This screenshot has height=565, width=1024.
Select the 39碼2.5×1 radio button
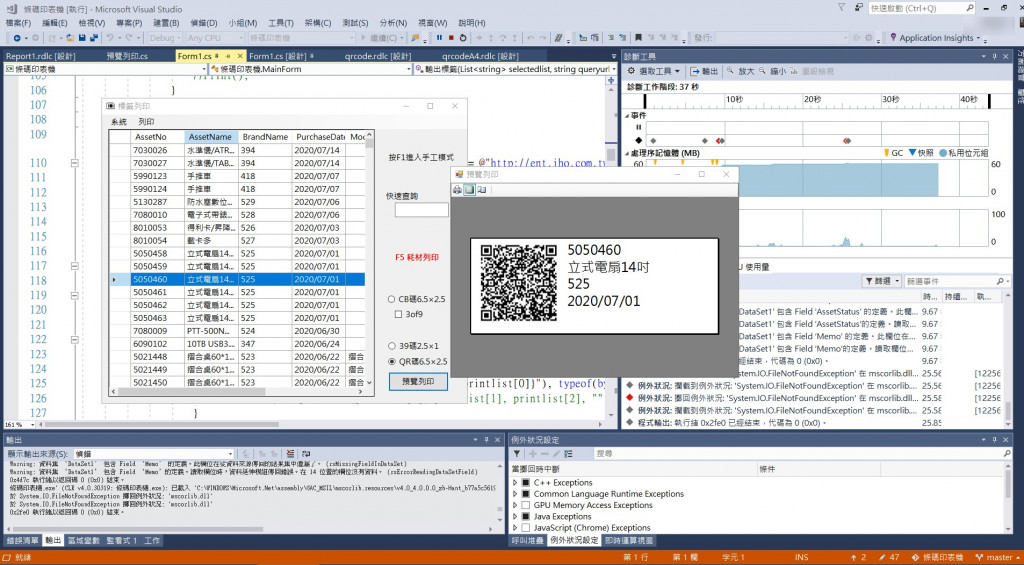tap(392, 346)
